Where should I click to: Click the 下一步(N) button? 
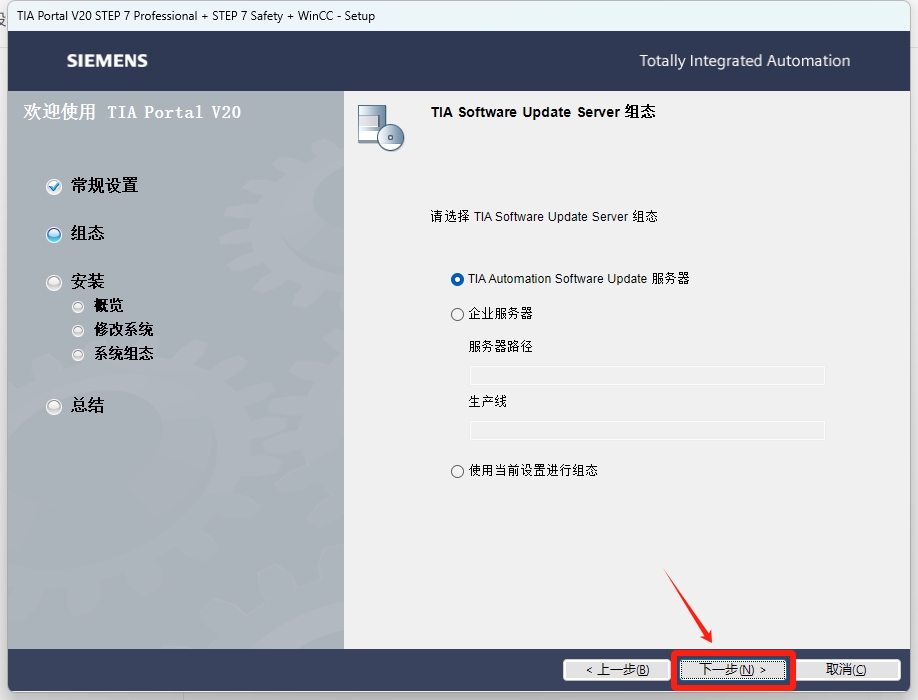tap(733, 670)
